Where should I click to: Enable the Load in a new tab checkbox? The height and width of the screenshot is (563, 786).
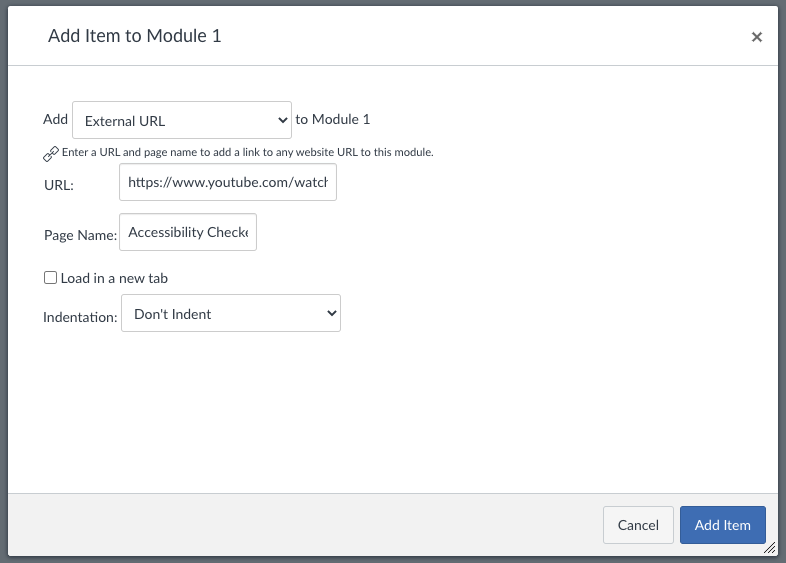50,278
